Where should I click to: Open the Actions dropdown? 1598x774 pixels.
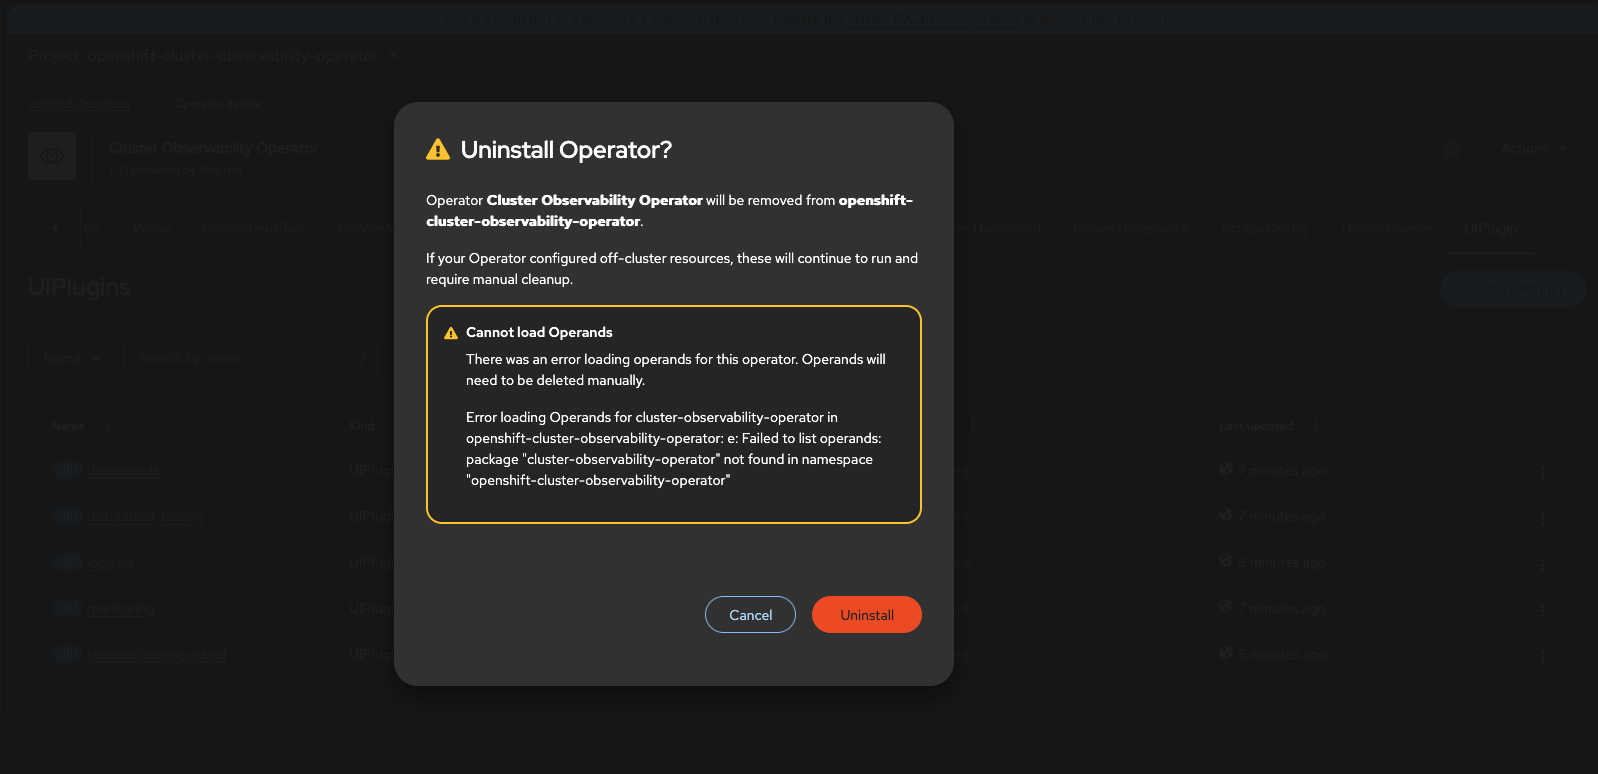click(x=1534, y=149)
